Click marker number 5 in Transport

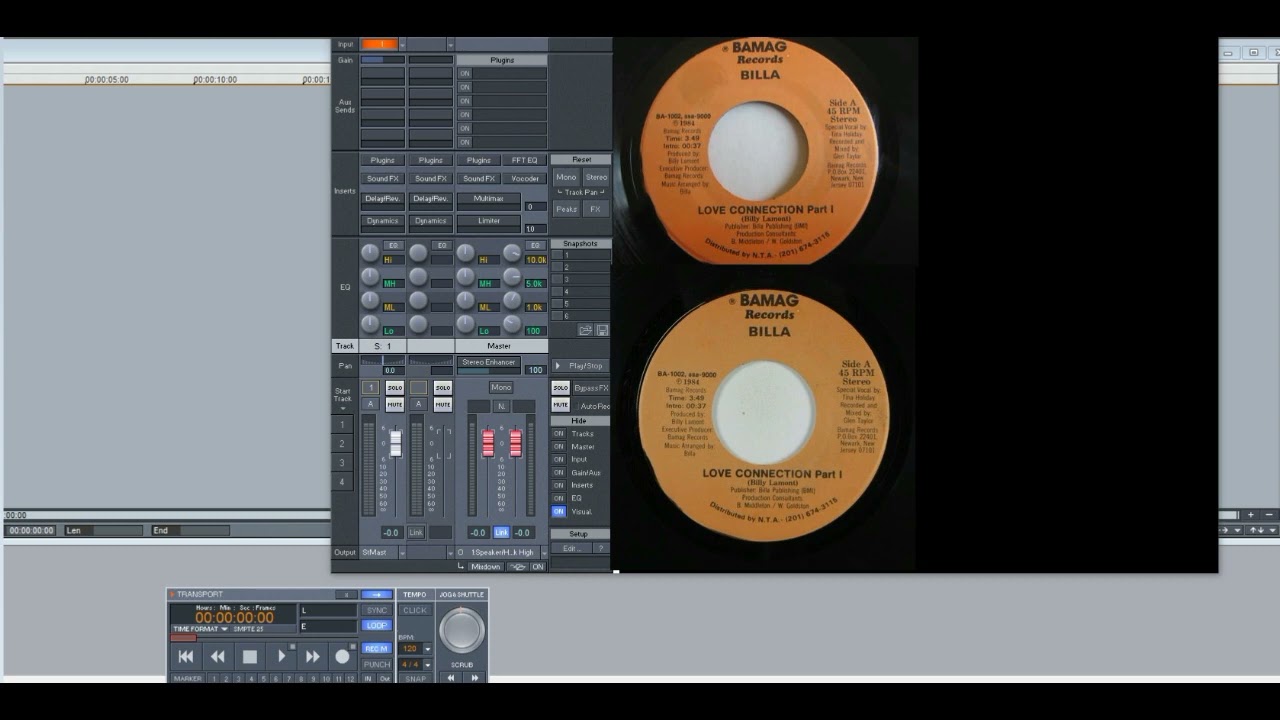click(264, 679)
